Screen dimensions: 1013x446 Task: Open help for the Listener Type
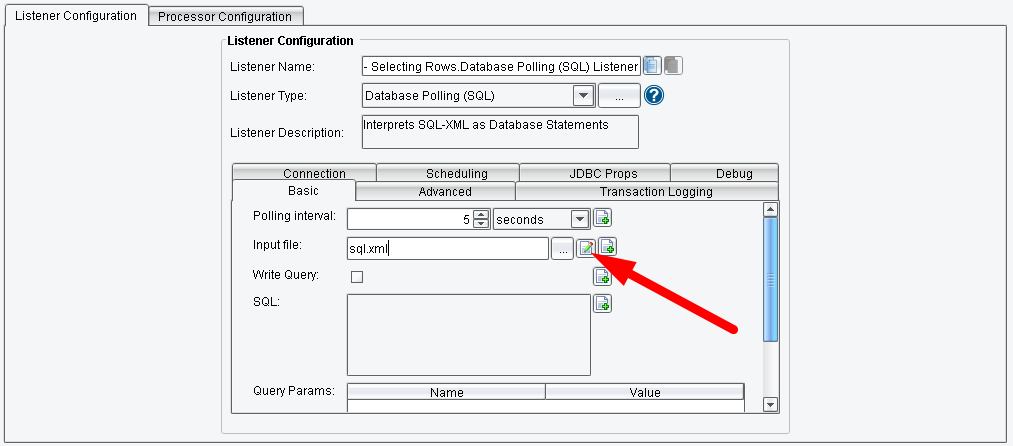tap(655, 96)
